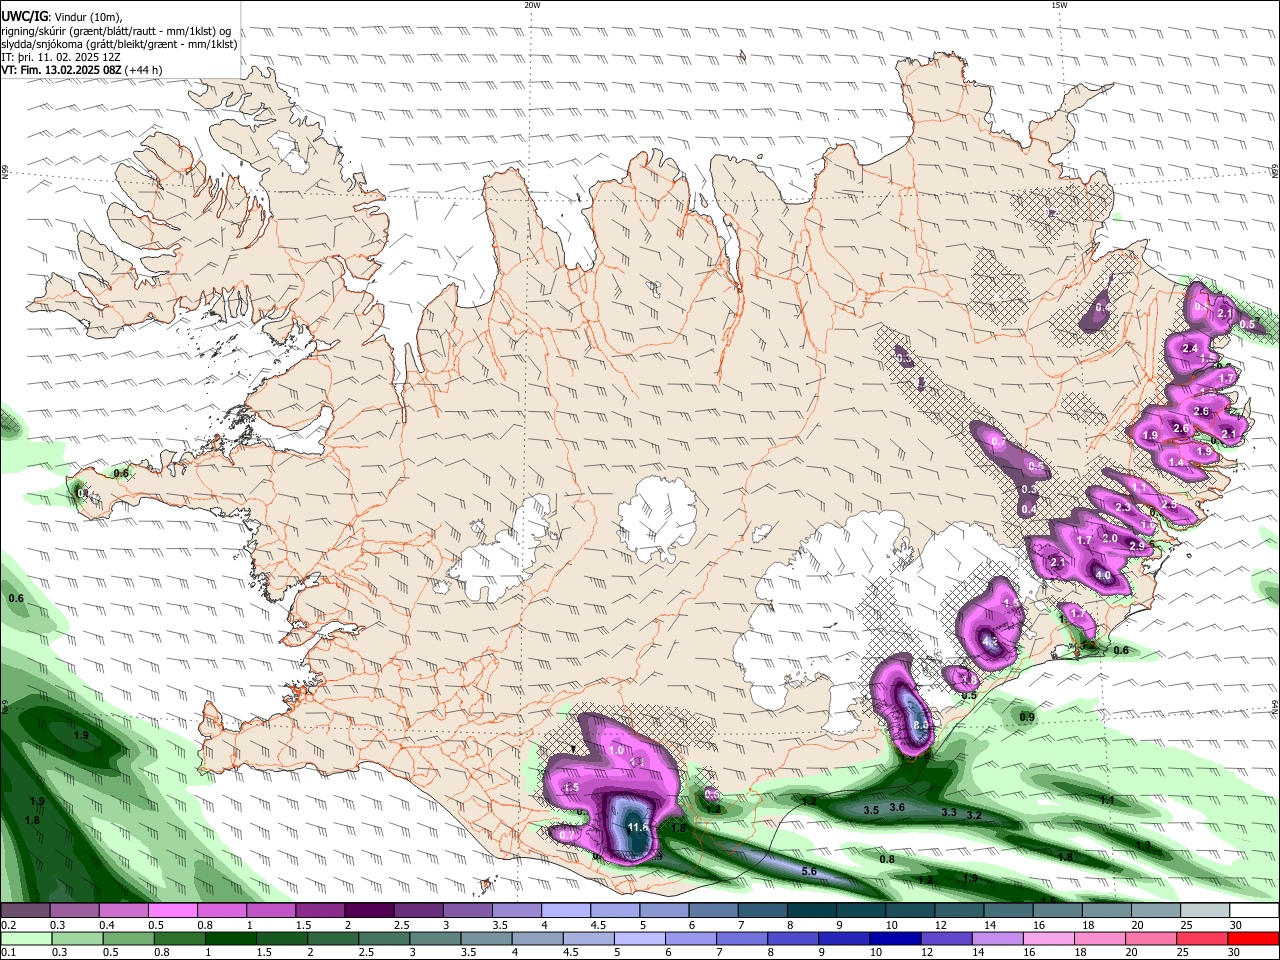Select the 'slydda/snjókoma' legend description line

click(x=119, y=44)
